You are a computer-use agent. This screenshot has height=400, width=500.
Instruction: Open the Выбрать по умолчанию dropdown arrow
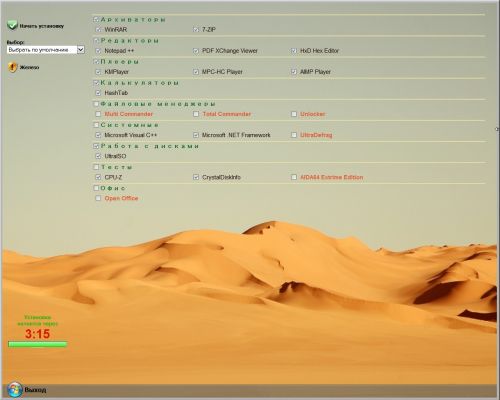(x=81, y=50)
